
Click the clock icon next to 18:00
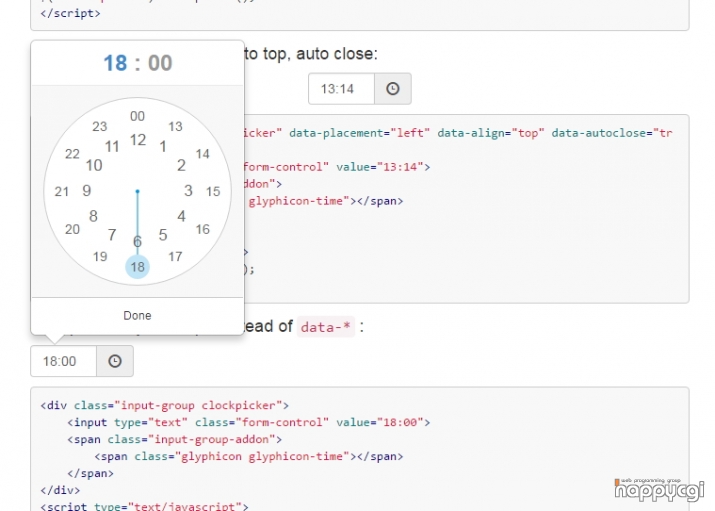(115, 361)
